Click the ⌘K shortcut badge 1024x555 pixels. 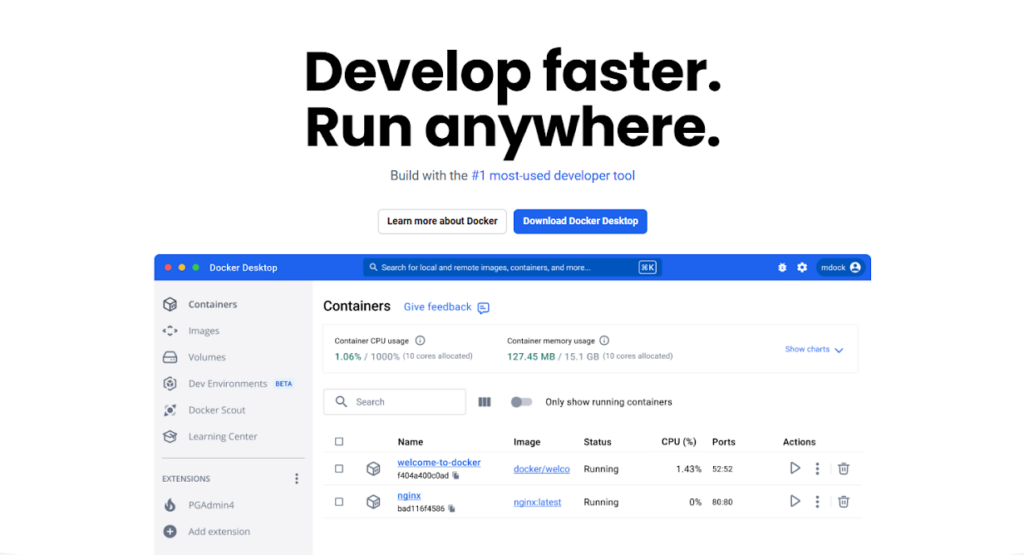click(x=647, y=268)
